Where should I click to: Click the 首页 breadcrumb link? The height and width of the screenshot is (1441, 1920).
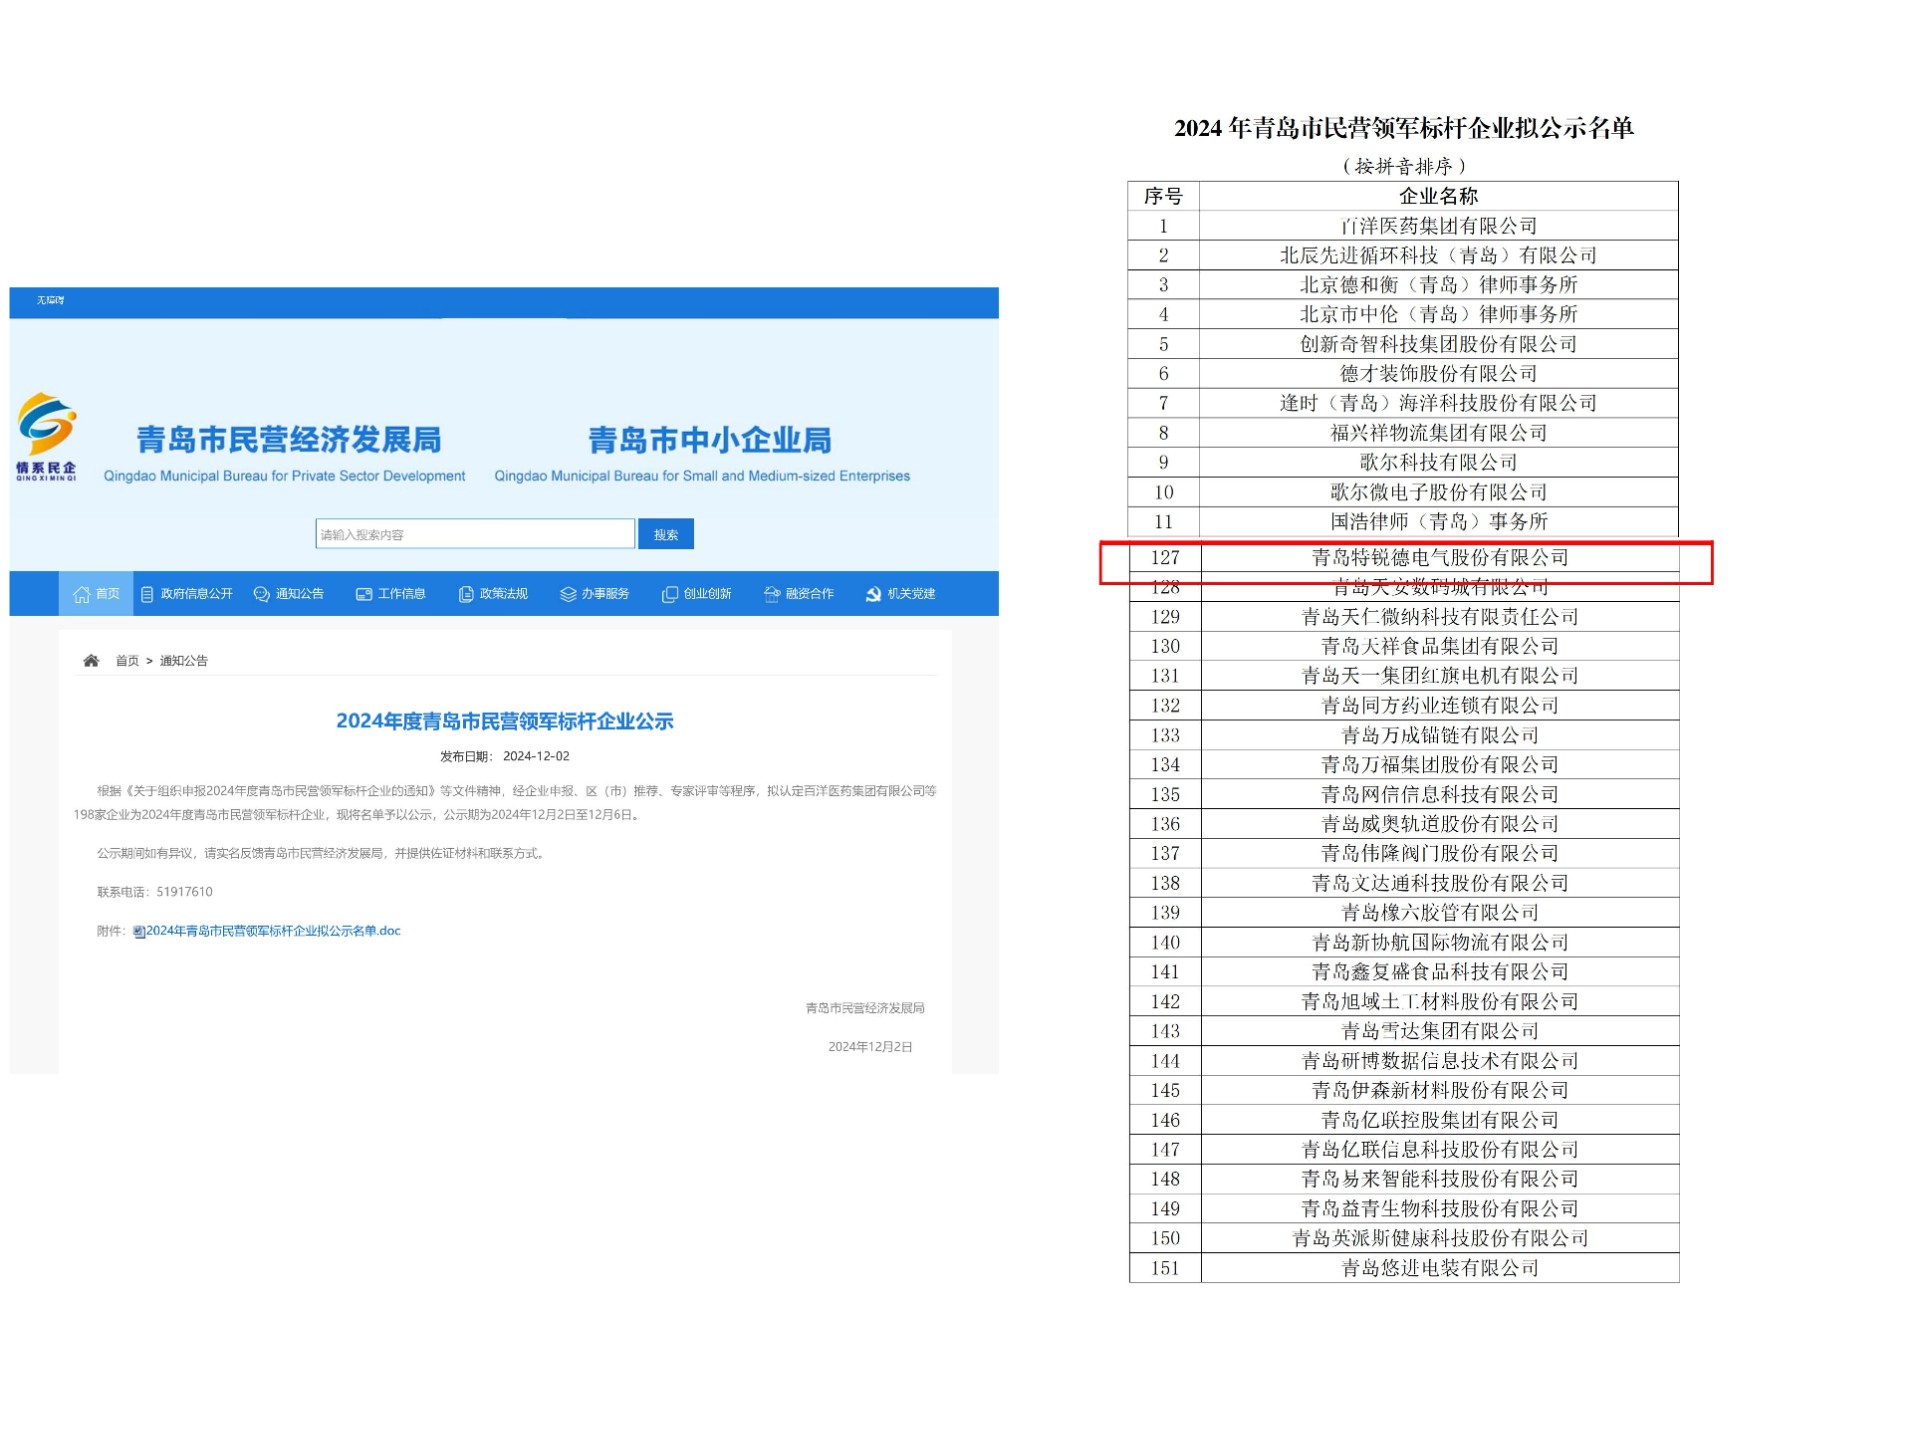[127, 661]
